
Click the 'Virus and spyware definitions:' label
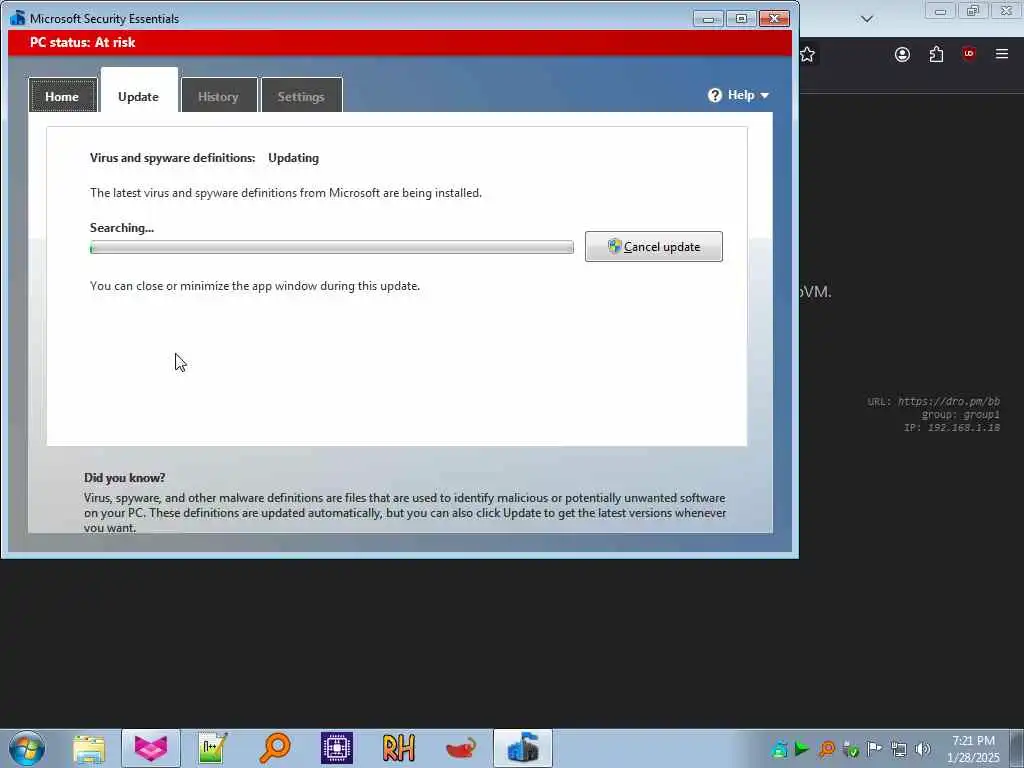(x=172, y=158)
